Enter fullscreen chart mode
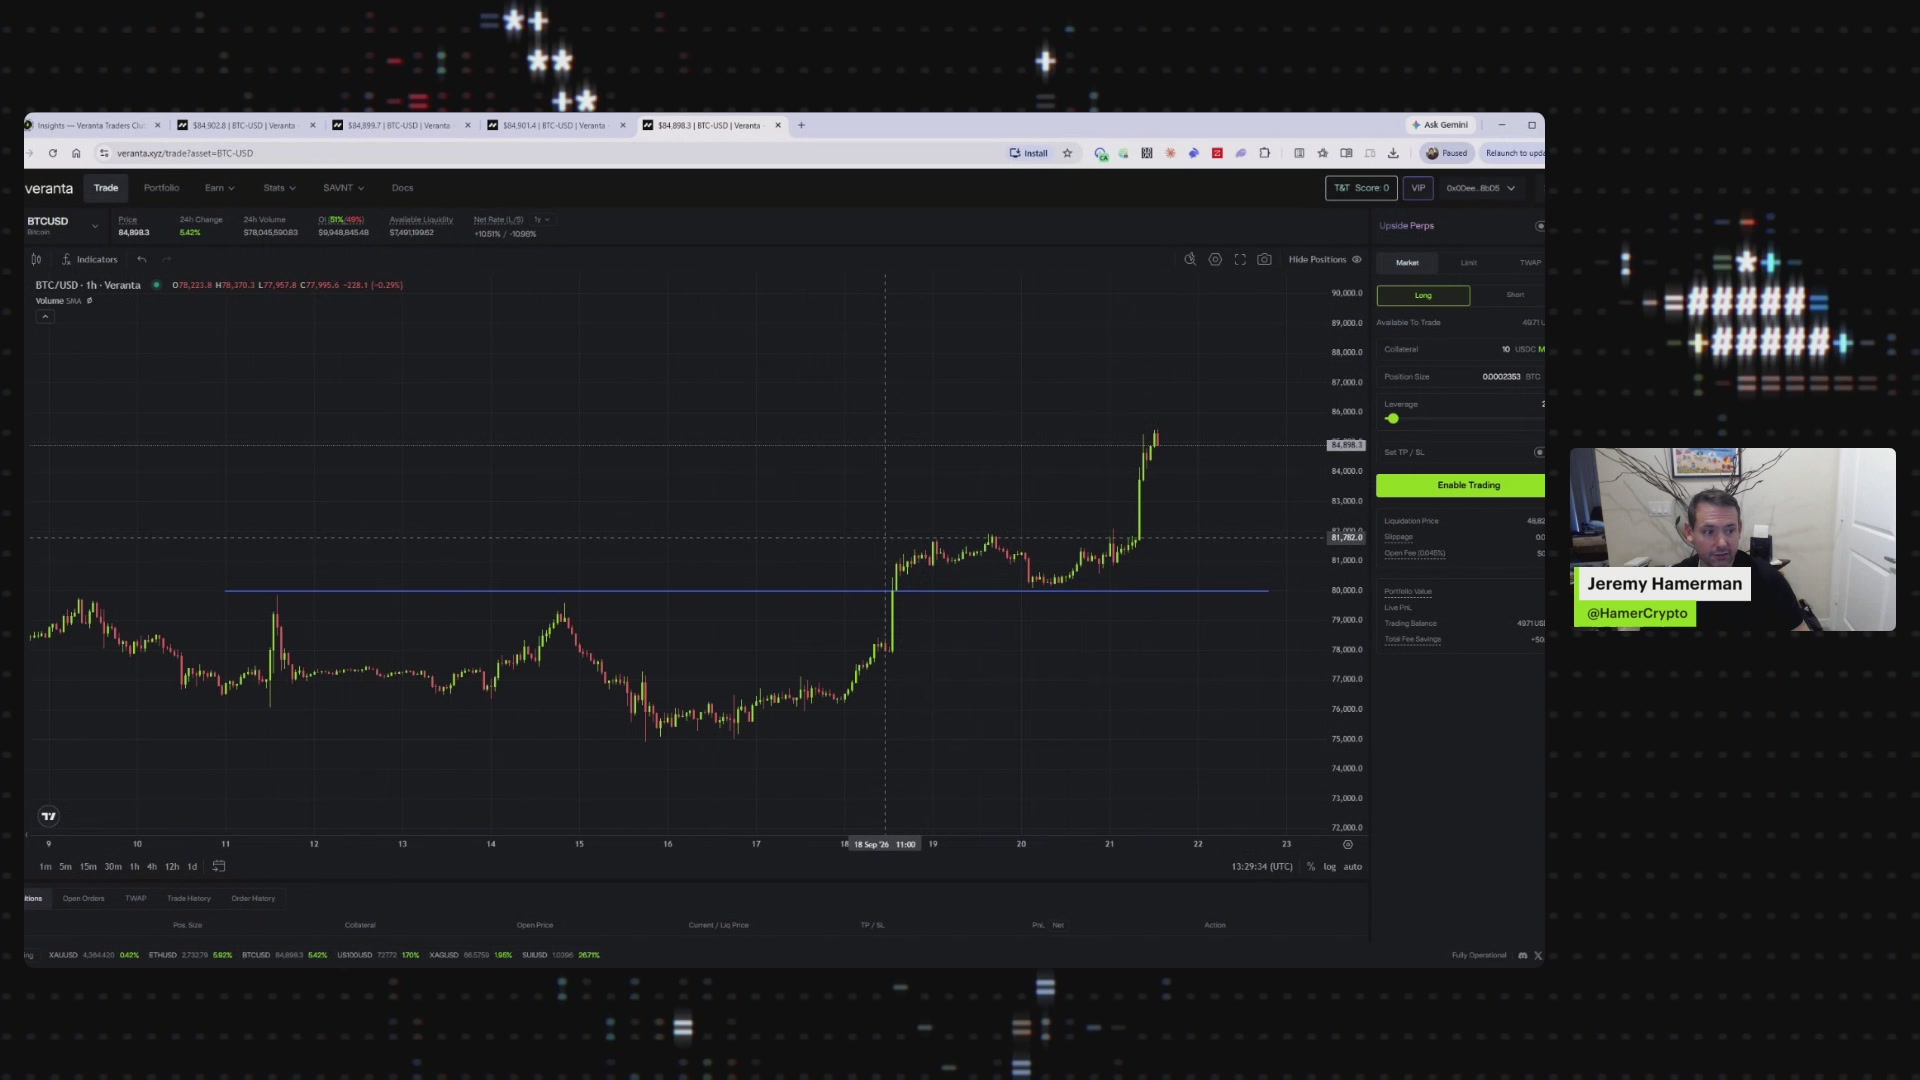 [1240, 259]
